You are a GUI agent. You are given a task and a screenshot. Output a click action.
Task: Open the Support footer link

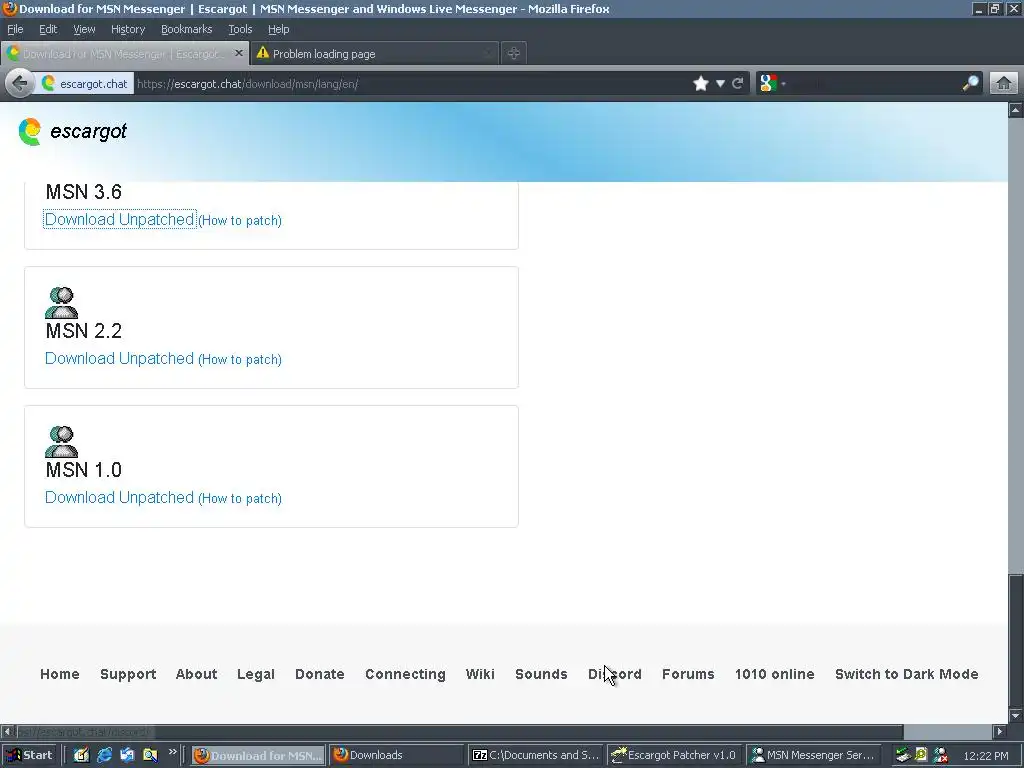(x=128, y=674)
